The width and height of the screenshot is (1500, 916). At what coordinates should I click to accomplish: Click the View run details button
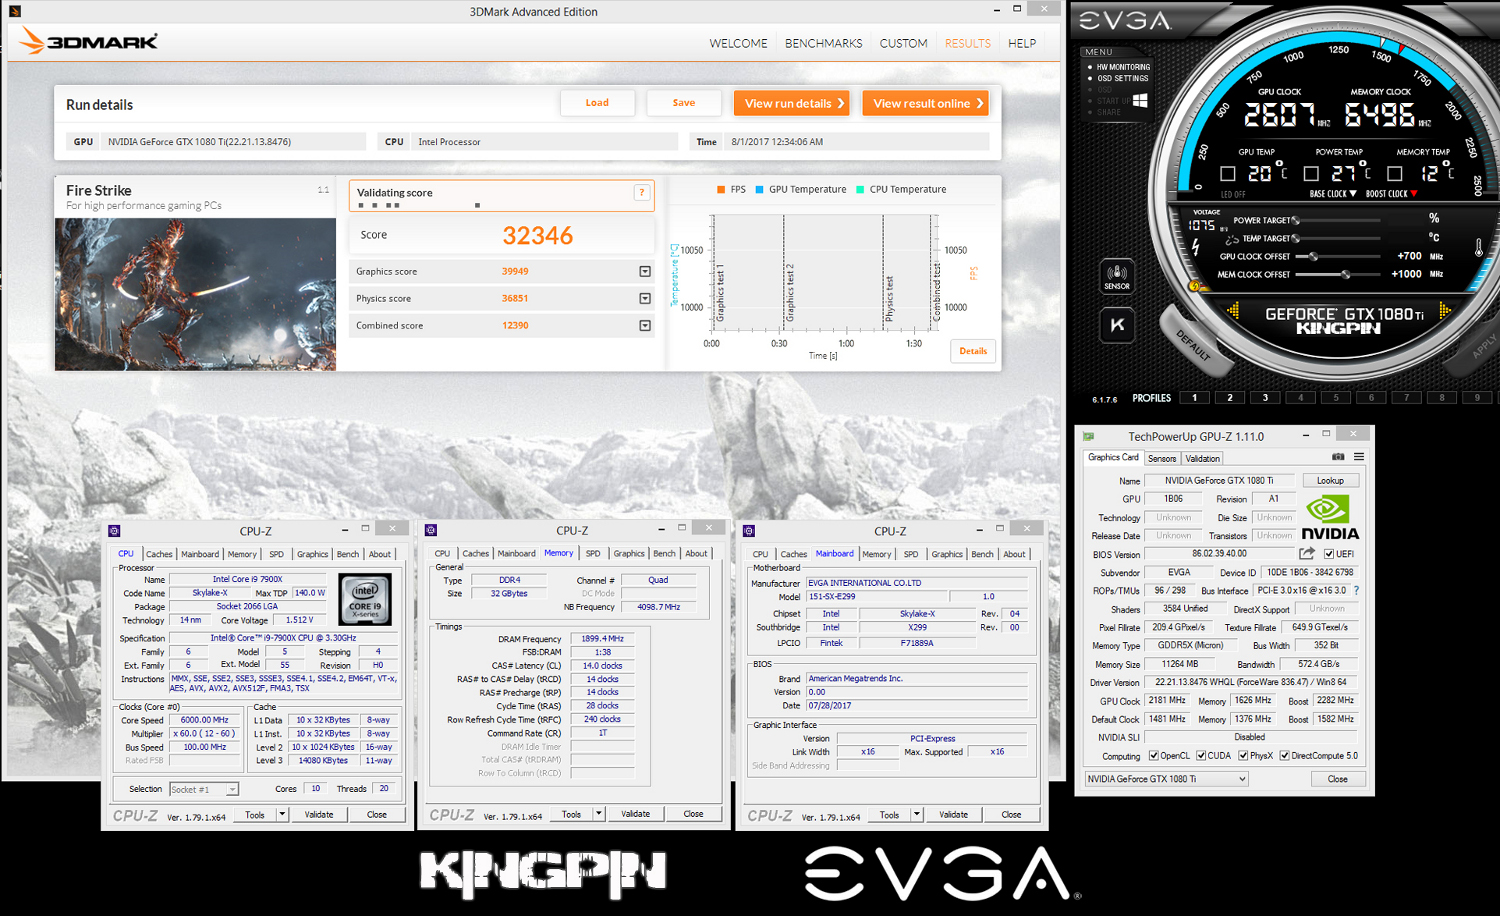coord(791,103)
